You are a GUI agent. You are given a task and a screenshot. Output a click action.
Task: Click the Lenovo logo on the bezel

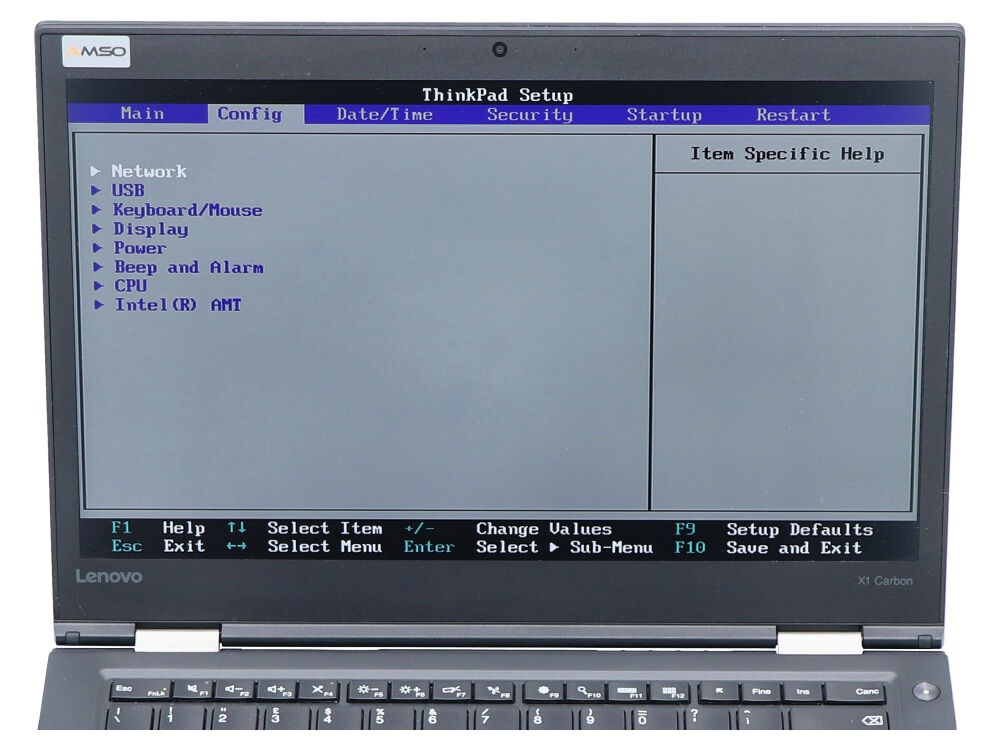(x=109, y=577)
